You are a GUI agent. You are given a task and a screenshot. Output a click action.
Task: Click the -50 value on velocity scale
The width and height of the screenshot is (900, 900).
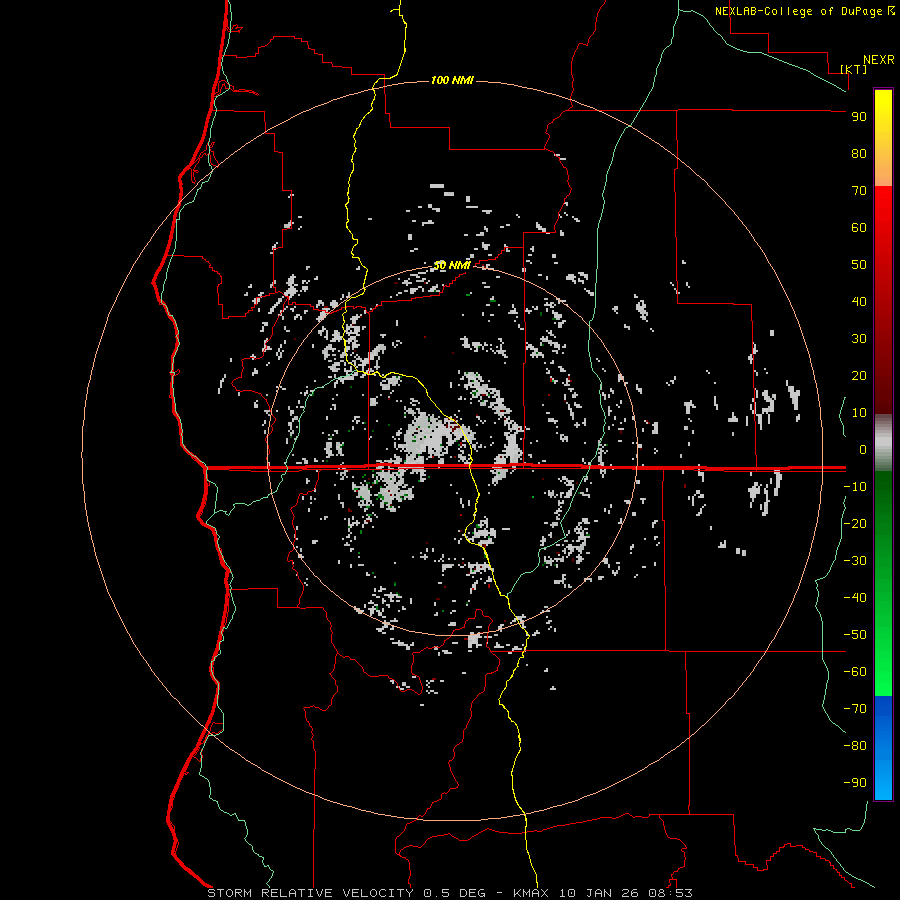pos(855,634)
